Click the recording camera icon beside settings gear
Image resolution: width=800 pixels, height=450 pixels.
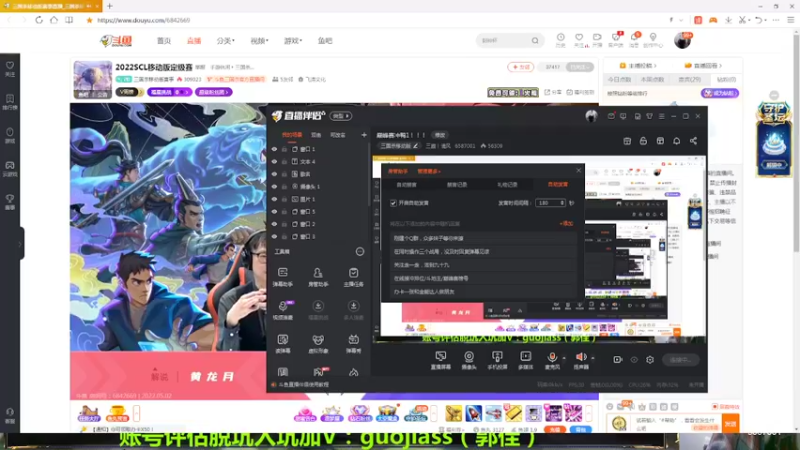(617, 360)
